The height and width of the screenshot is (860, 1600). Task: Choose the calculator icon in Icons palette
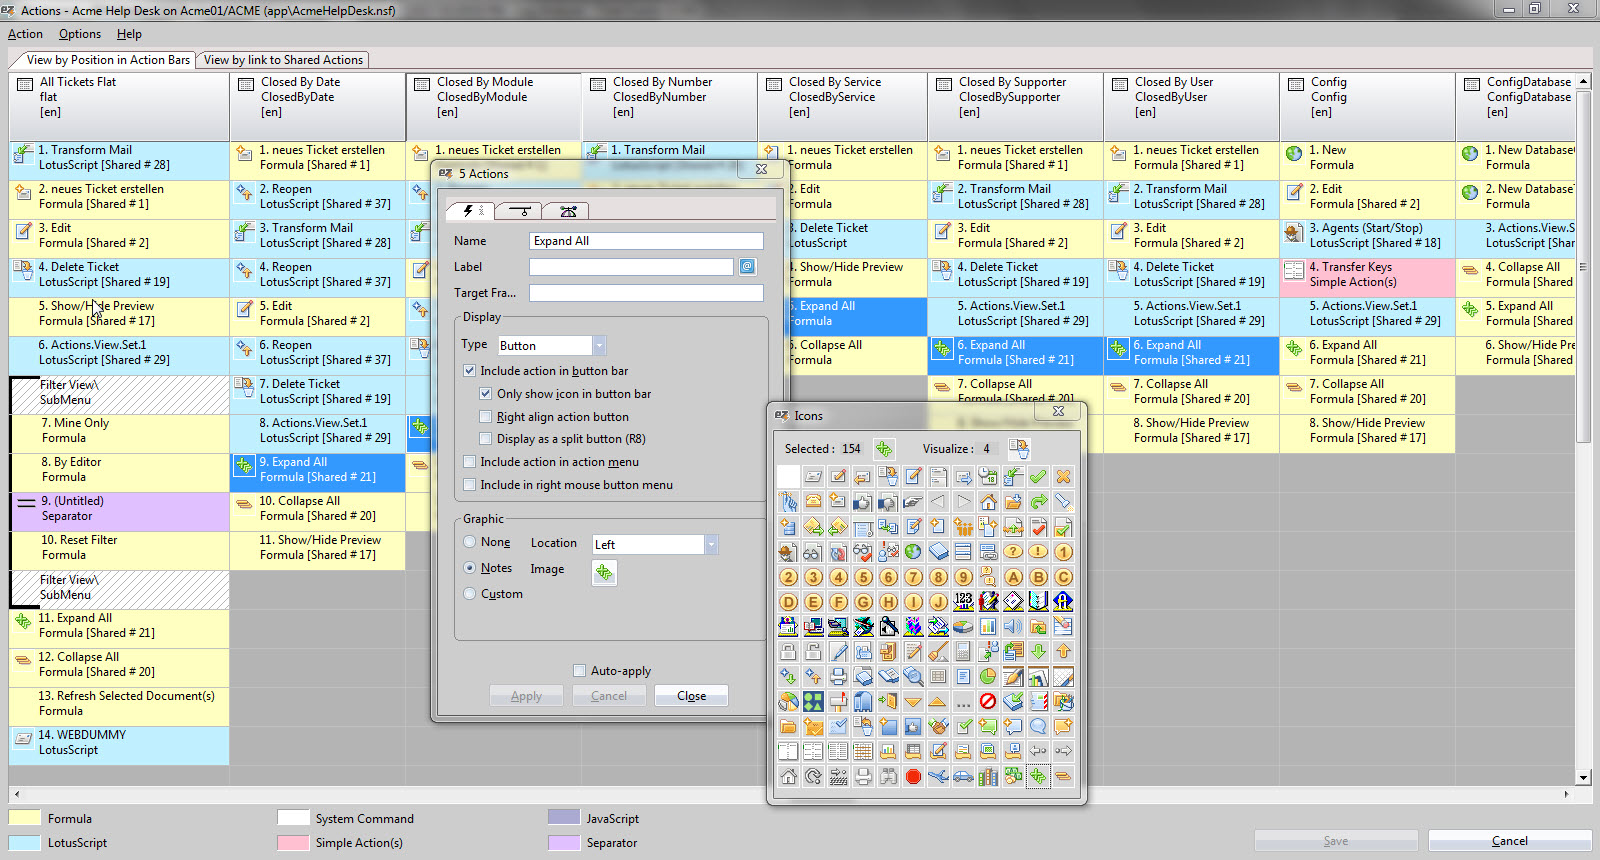pos(964,651)
